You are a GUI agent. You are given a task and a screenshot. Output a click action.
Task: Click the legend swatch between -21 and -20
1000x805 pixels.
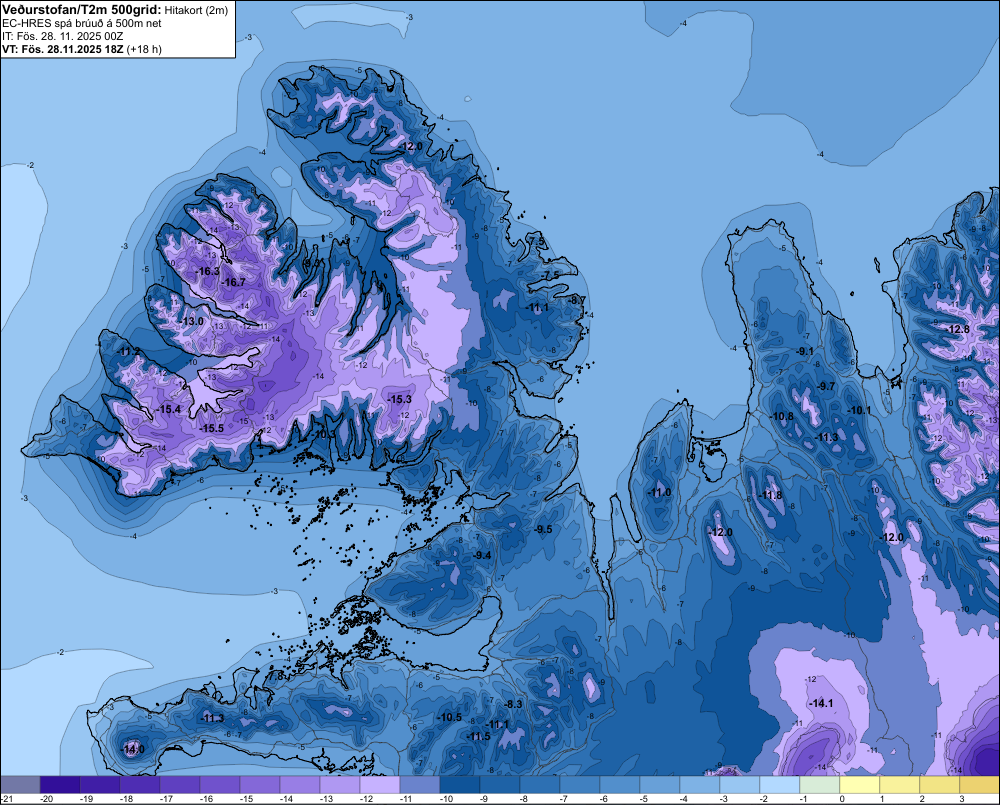pyautogui.click(x=20, y=785)
